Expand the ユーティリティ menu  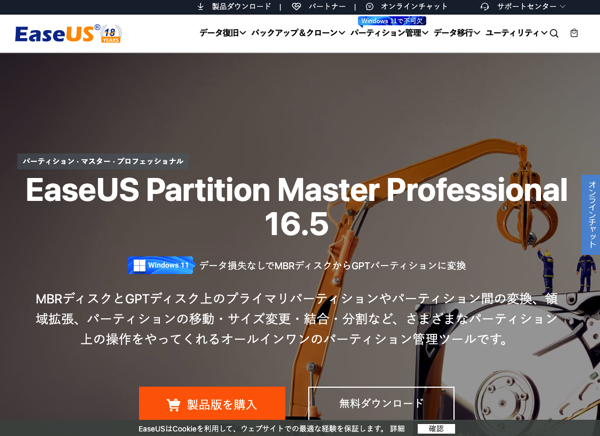pos(516,33)
